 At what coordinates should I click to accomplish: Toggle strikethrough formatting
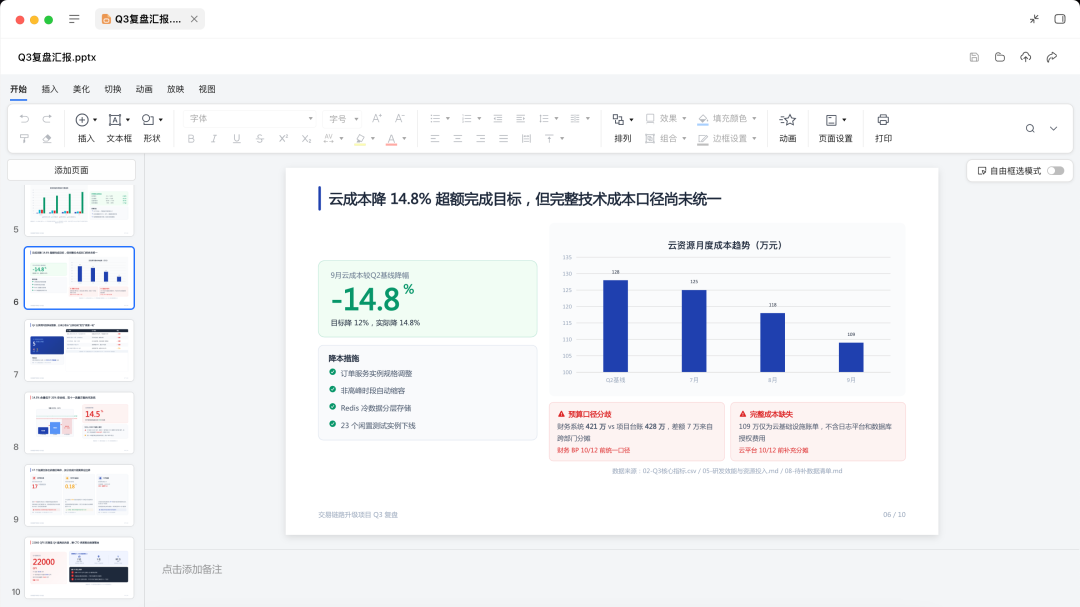point(260,138)
